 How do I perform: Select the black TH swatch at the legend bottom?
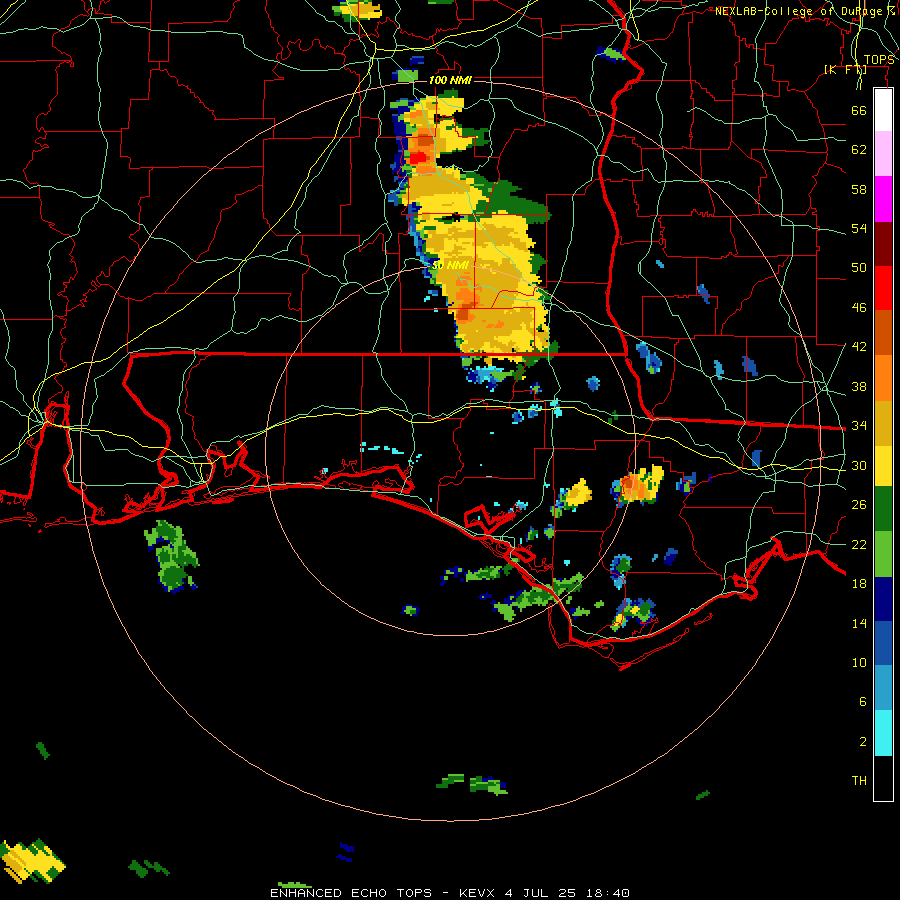tap(883, 778)
